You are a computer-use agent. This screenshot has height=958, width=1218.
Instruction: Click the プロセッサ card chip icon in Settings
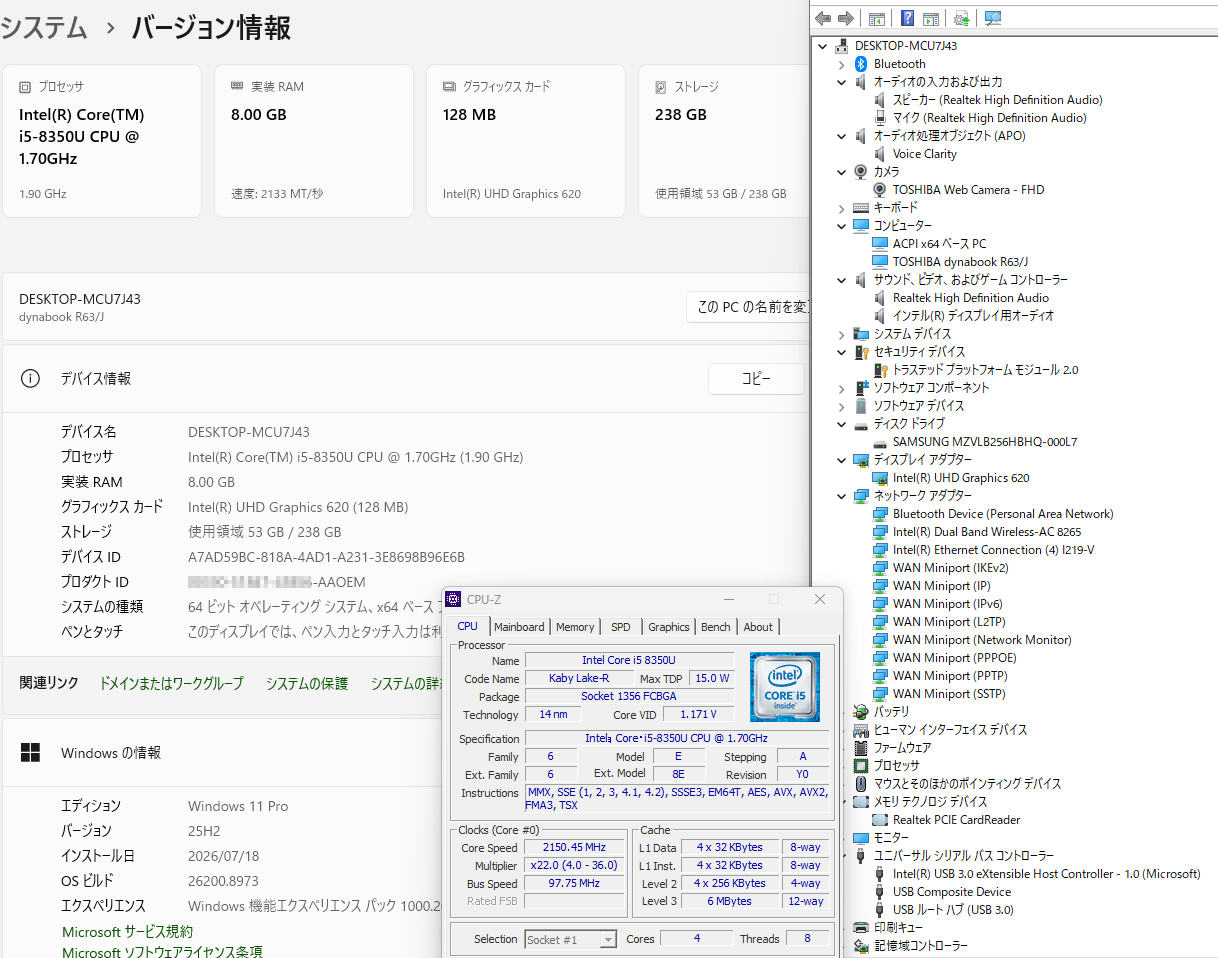tap(25, 87)
